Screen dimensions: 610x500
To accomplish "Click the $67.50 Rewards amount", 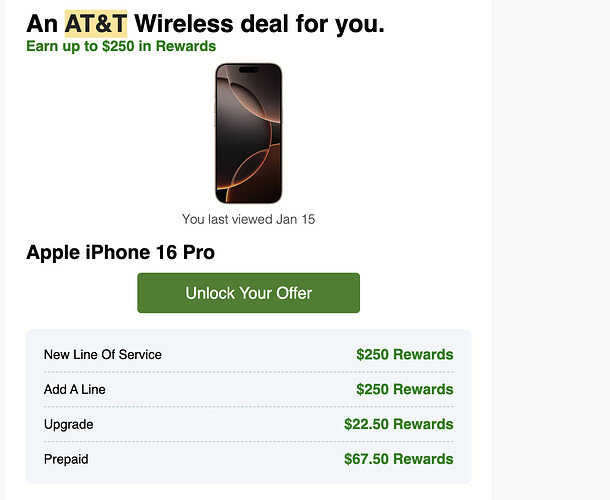I will (399, 459).
